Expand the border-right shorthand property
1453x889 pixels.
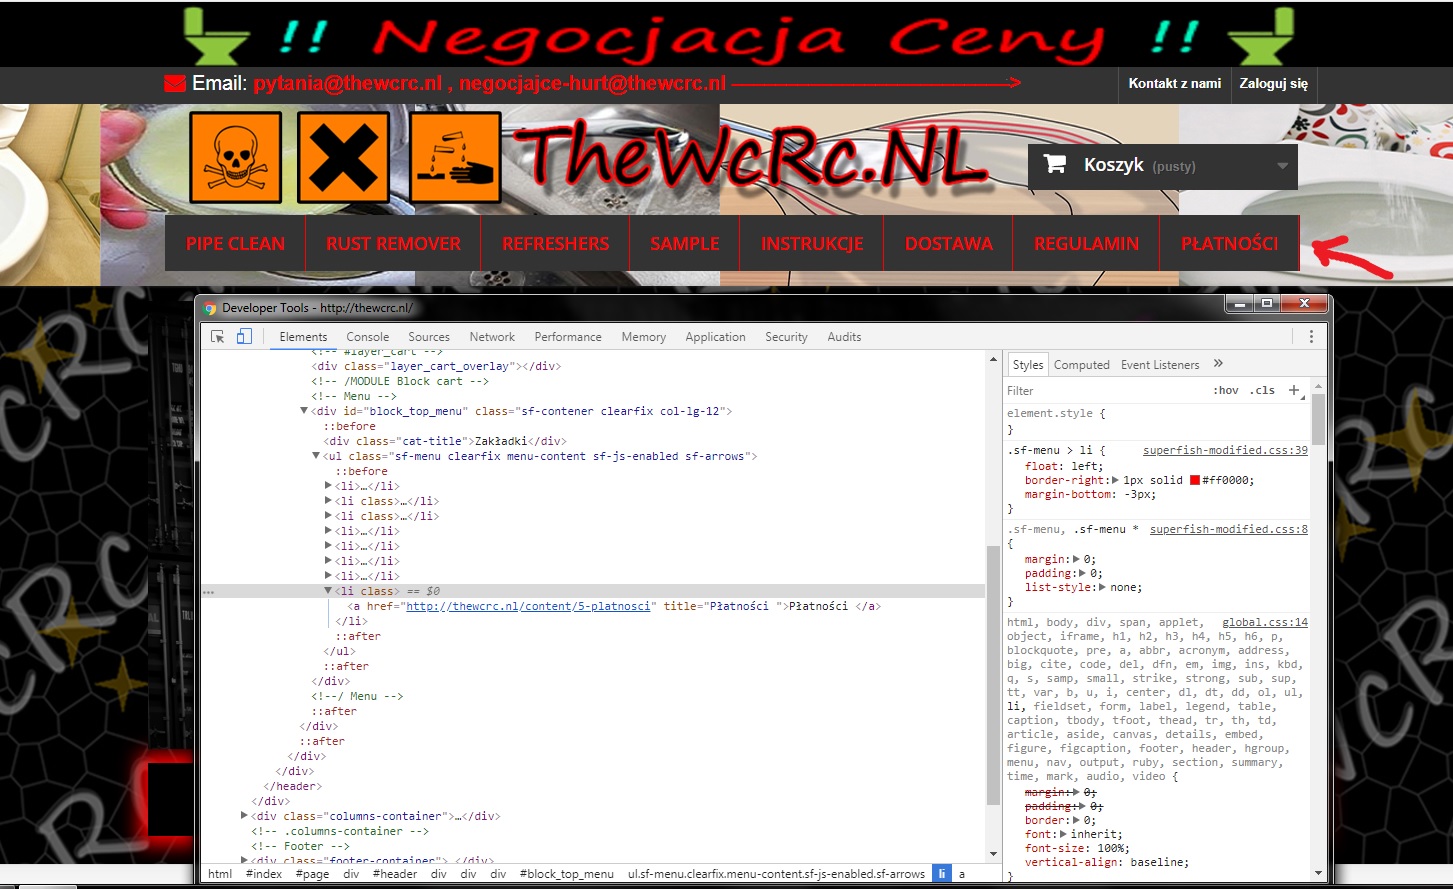click(1115, 480)
